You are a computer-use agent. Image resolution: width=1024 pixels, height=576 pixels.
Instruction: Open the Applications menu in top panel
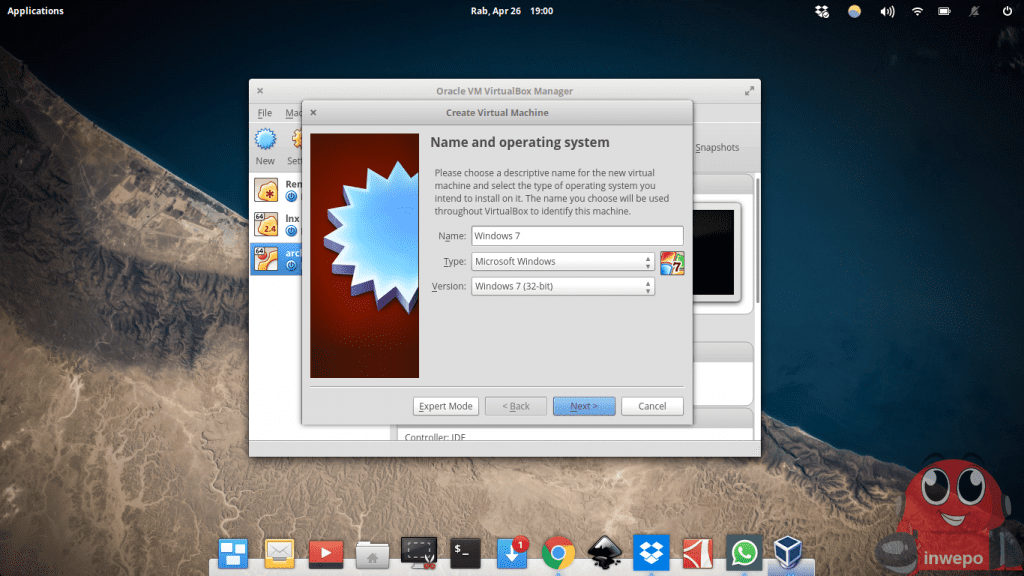pos(35,11)
